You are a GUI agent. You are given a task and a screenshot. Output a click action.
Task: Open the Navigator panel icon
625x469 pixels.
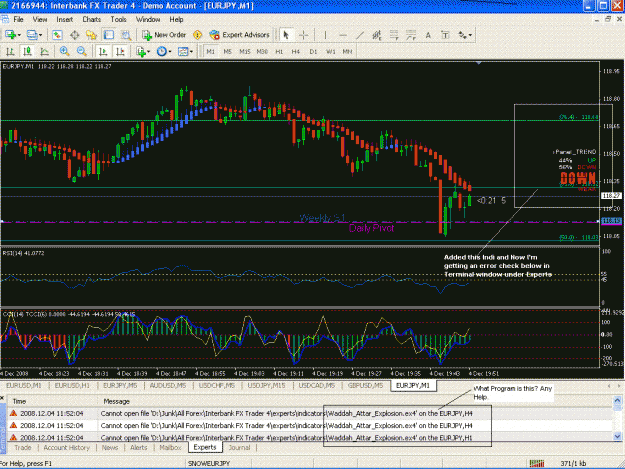click(91, 35)
